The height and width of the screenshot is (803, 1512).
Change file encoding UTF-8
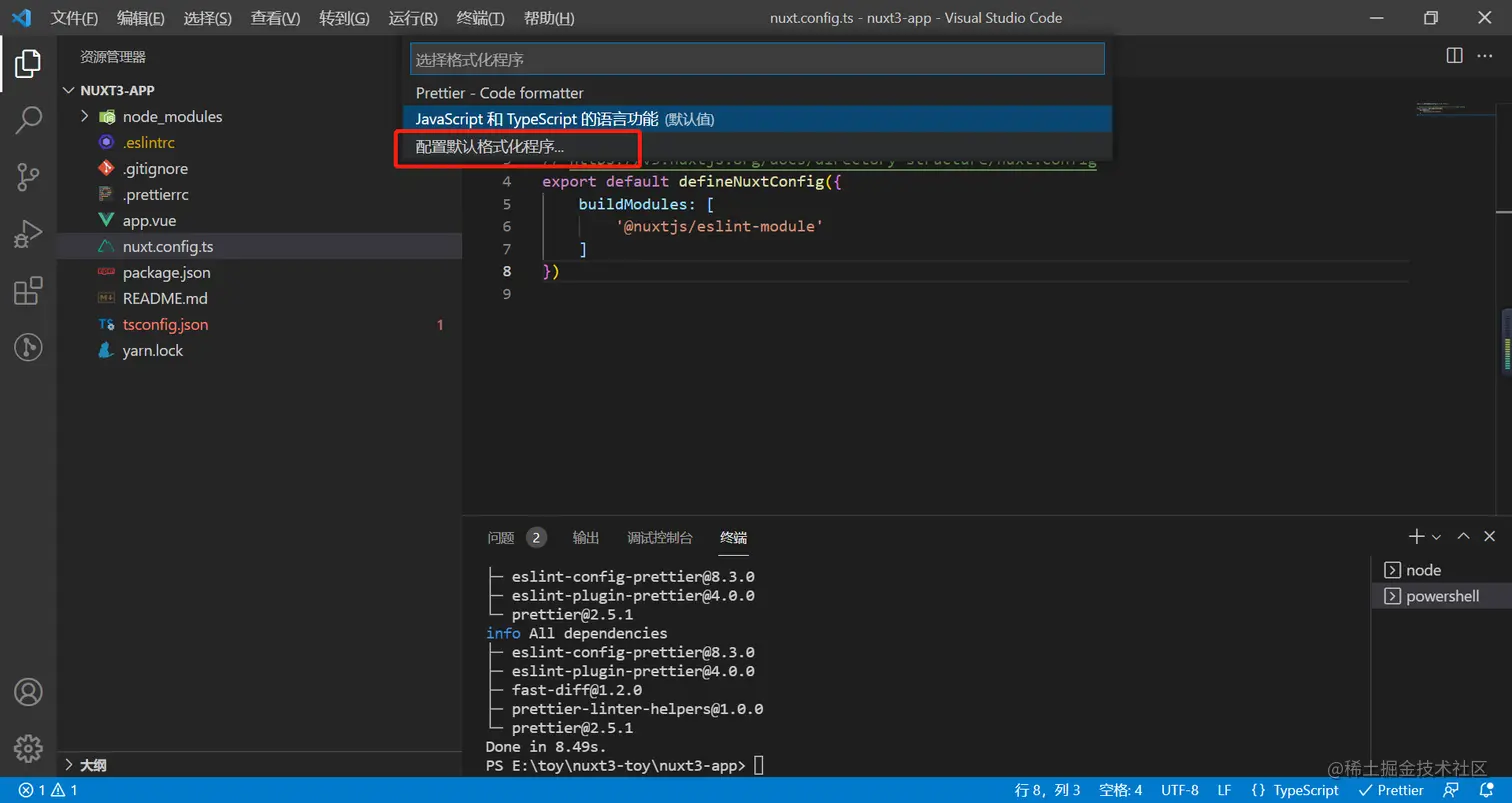[1180, 790]
